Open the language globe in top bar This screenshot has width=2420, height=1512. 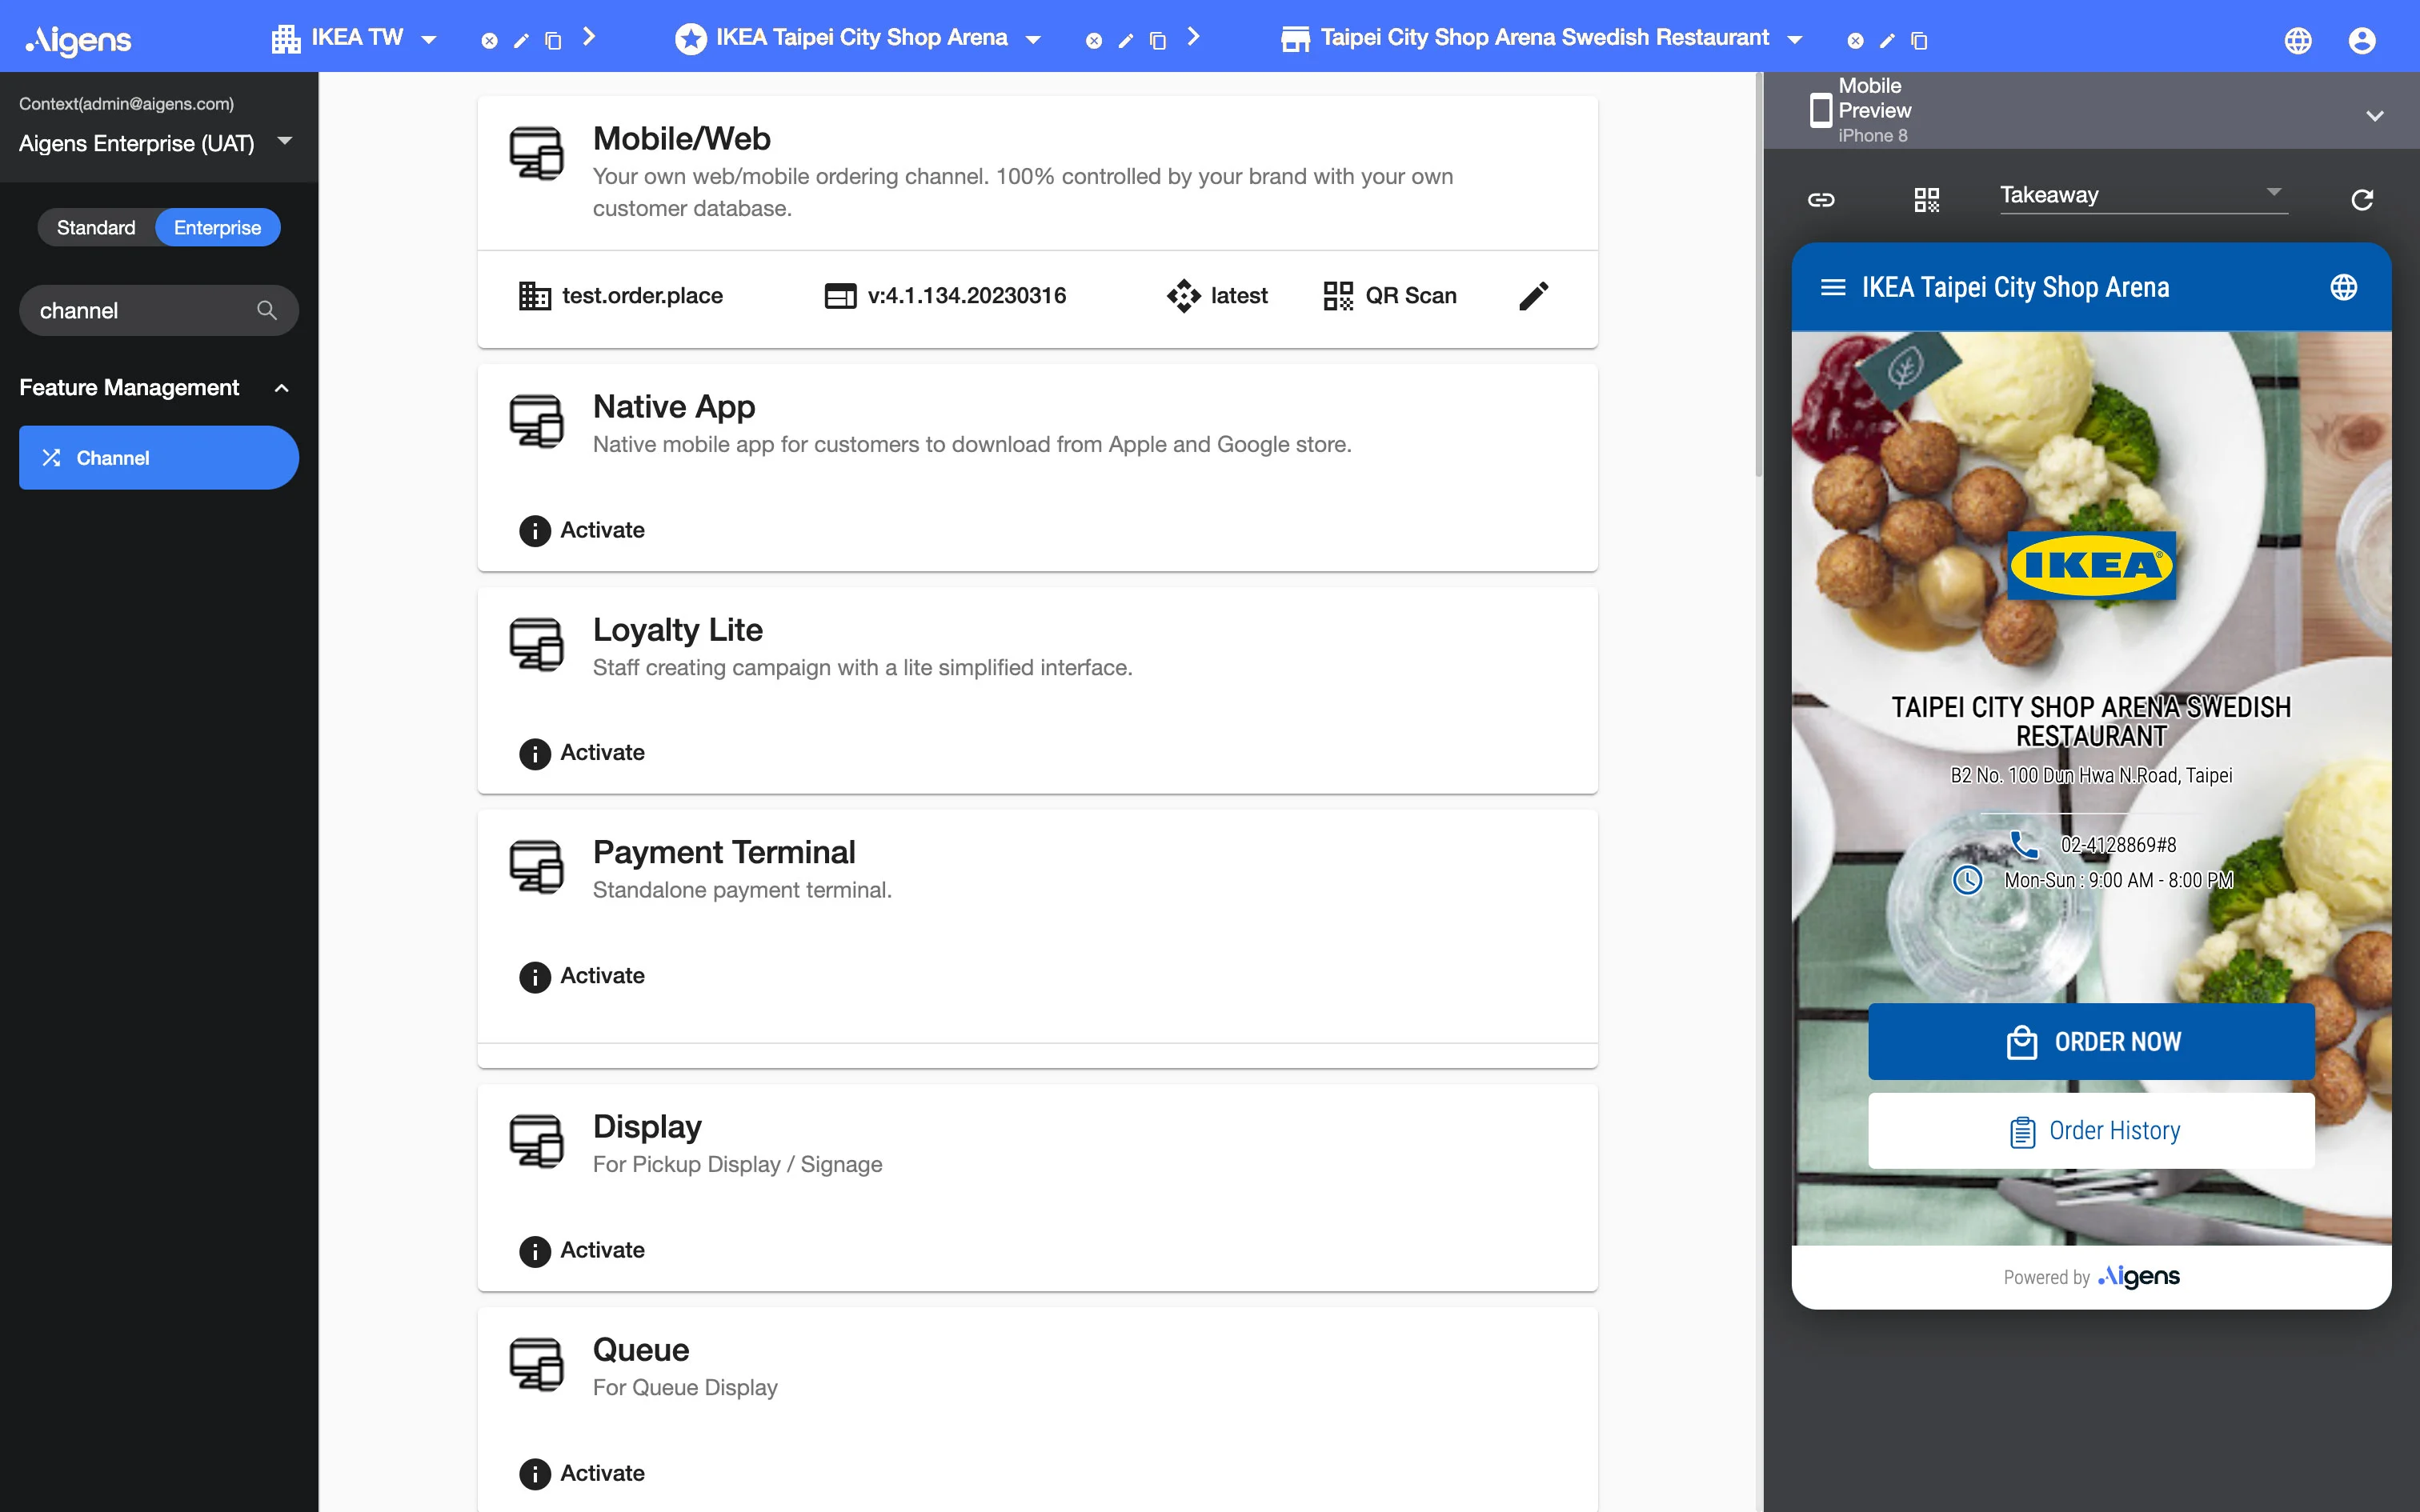click(2297, 40)
